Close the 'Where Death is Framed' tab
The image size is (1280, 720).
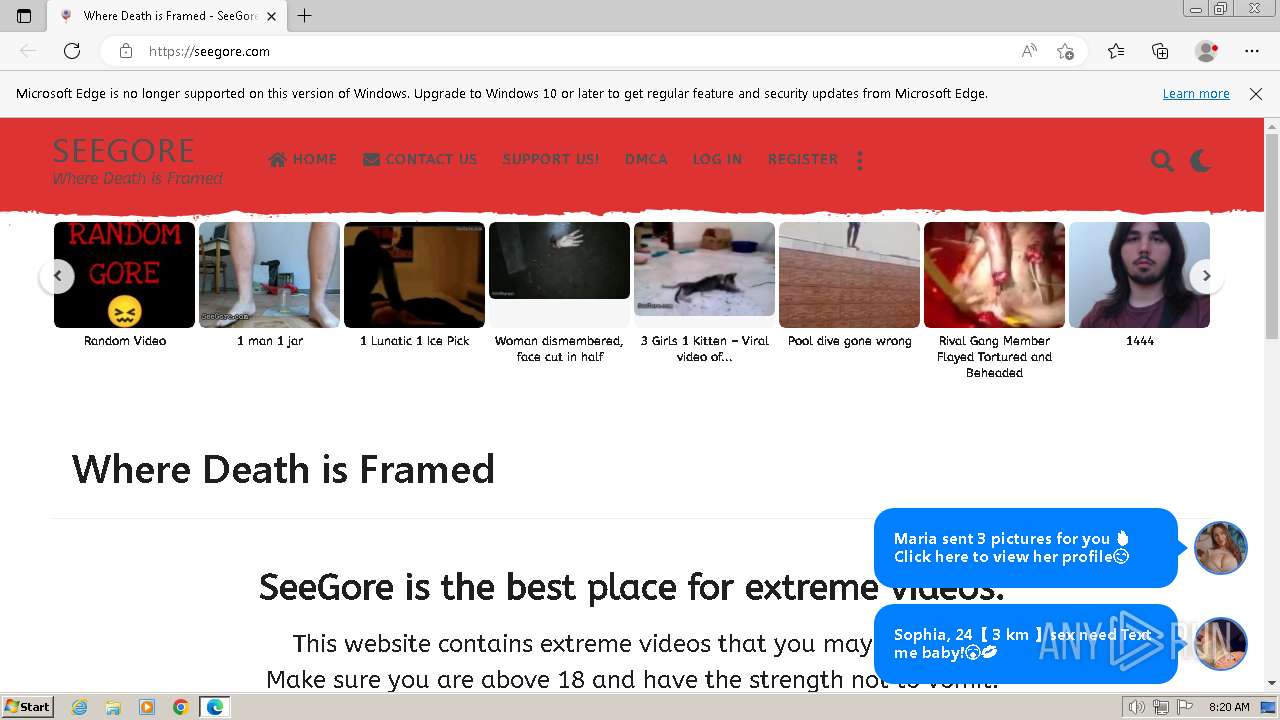coord(271,16)
